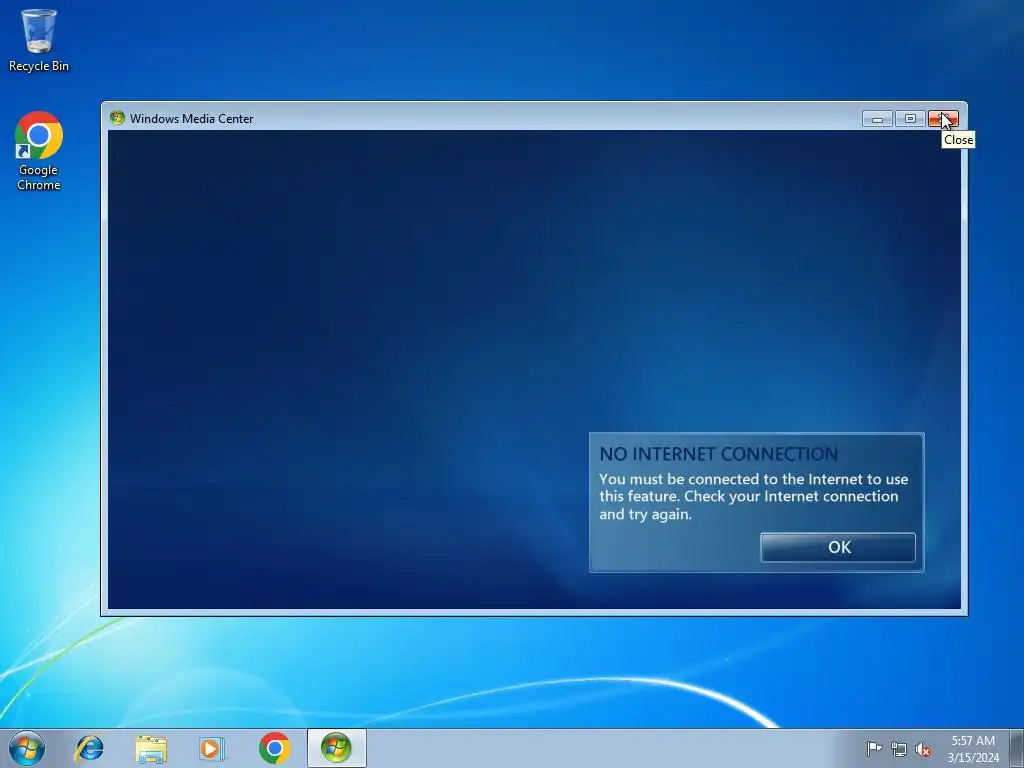Viewport: 1024px width, 768px height.
Task: Click the Windows Media Center title bar icon
Action: (x=118, y=118)
